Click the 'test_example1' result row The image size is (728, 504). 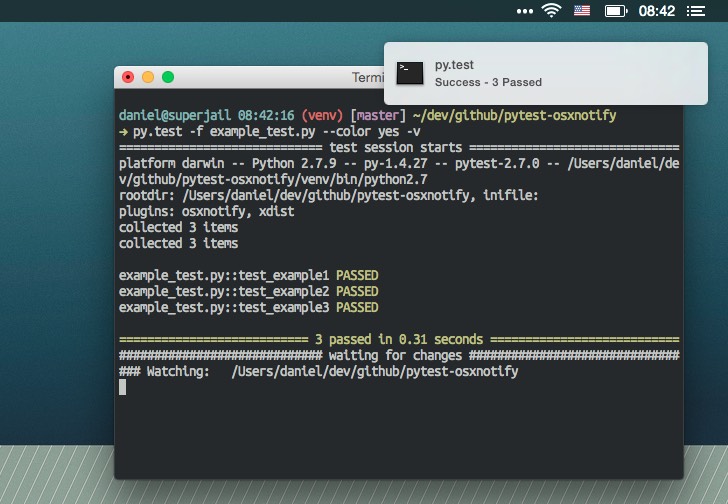point(249,275)
